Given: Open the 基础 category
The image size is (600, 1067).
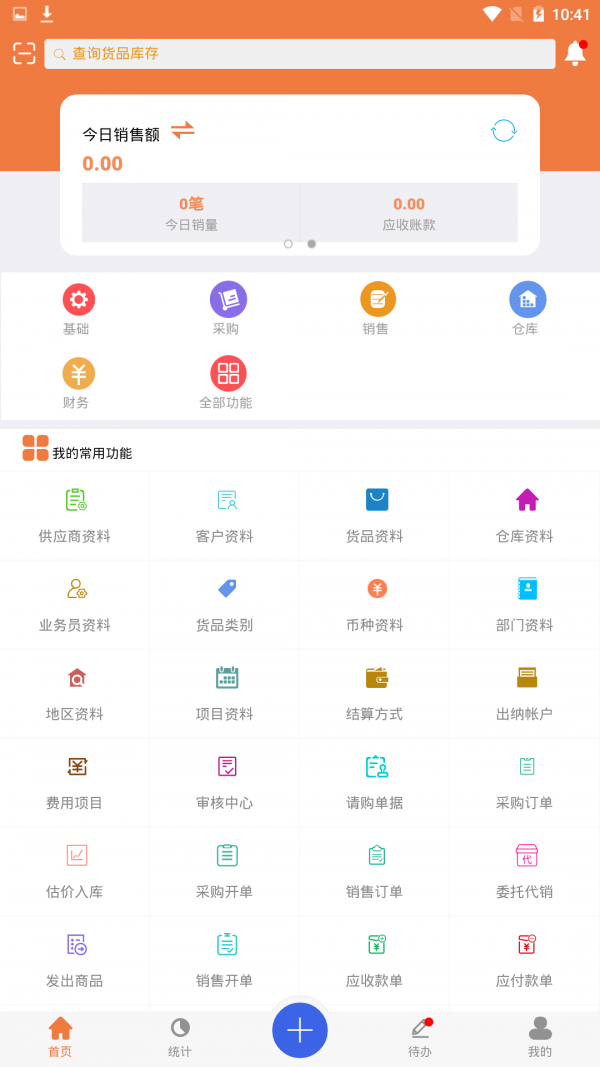Looking at the screenshot, I should point(78,308).
